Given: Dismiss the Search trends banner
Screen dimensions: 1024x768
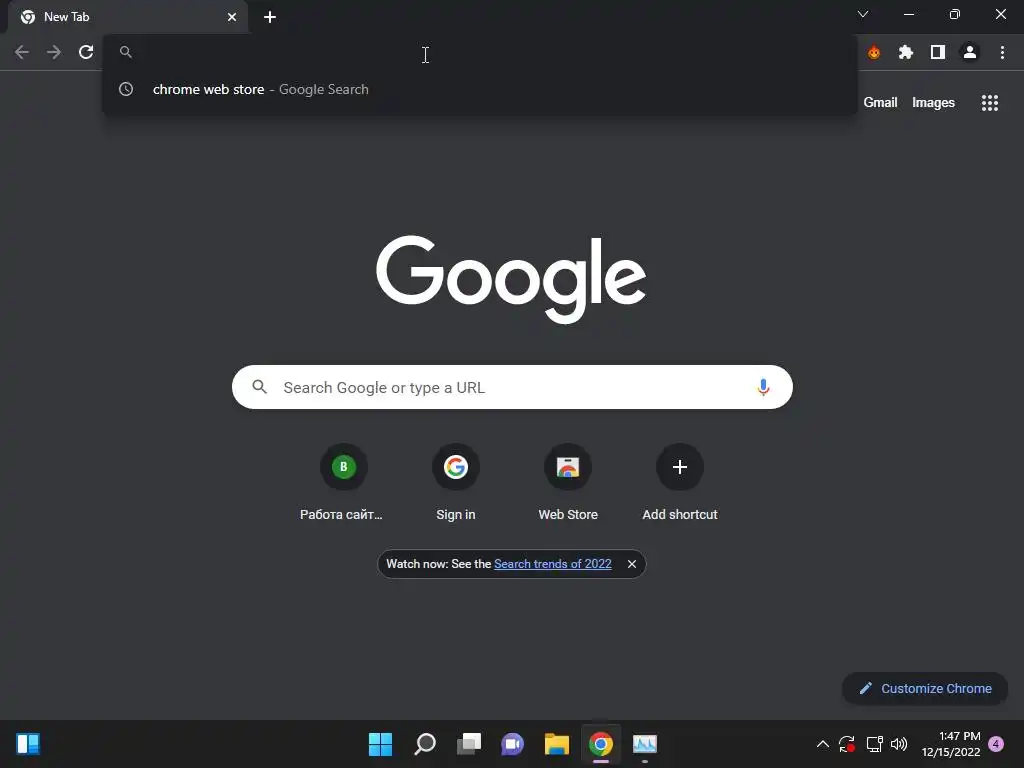Looking at the screenshot, I should [x=632, y=564].
